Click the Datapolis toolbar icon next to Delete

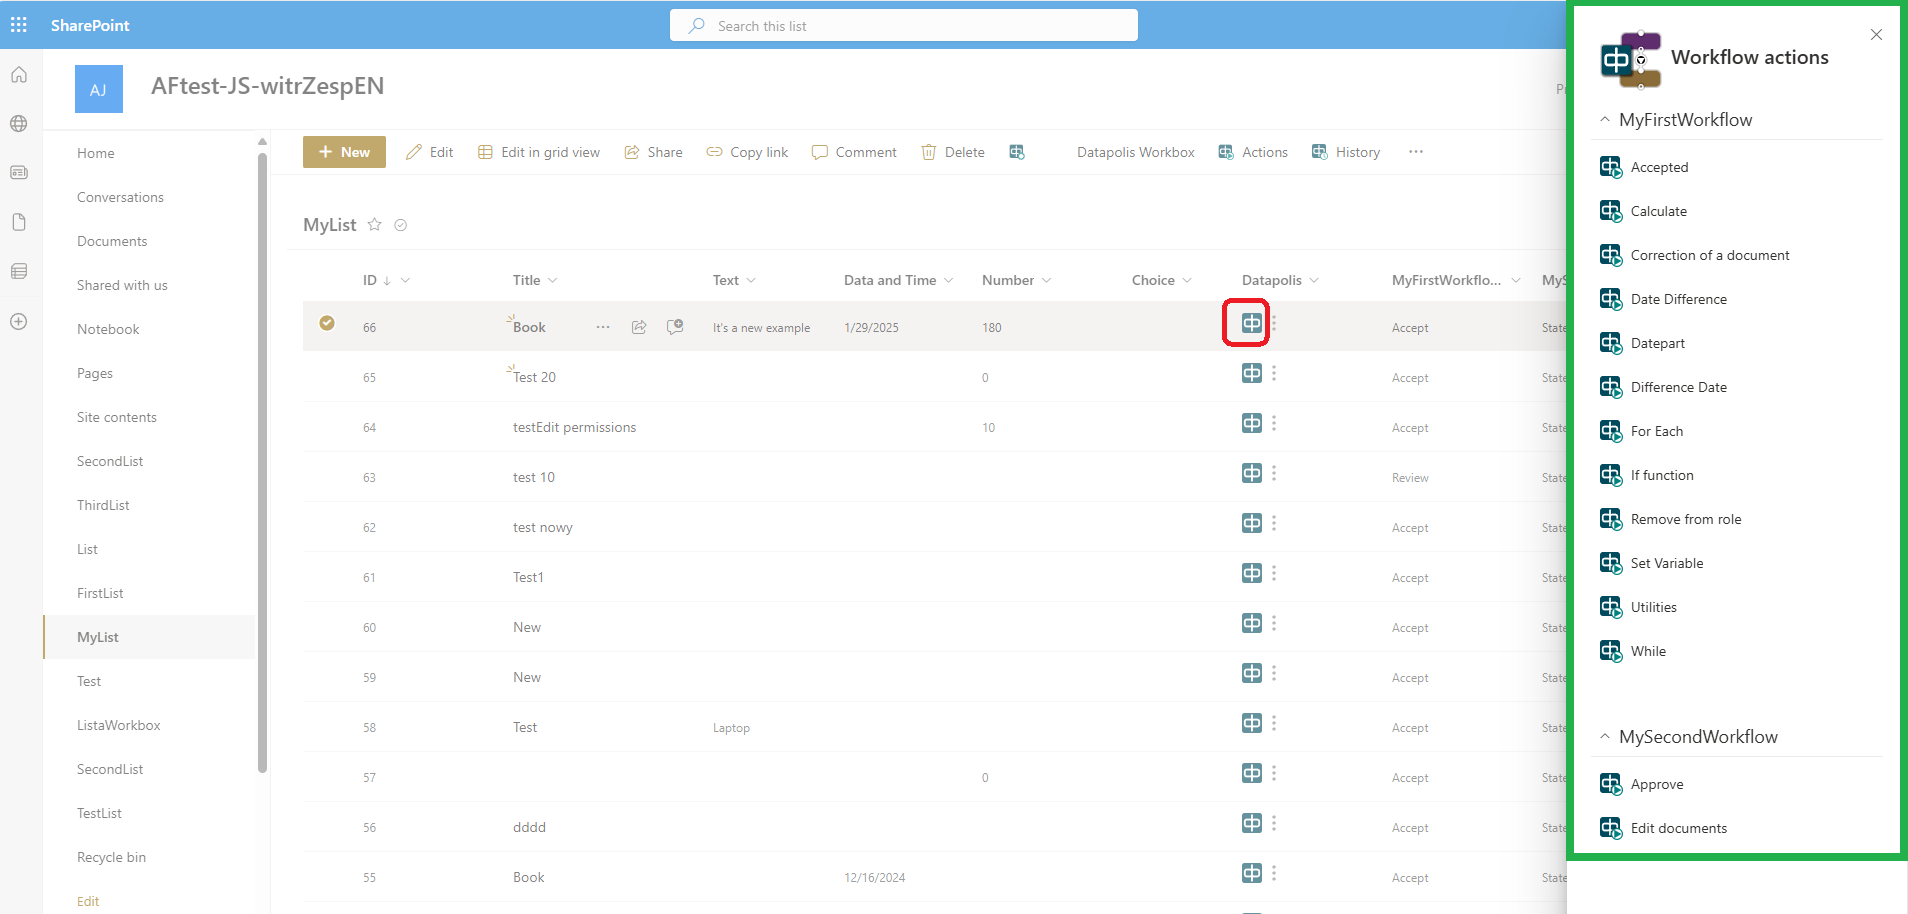click(x=1016, y=152)
